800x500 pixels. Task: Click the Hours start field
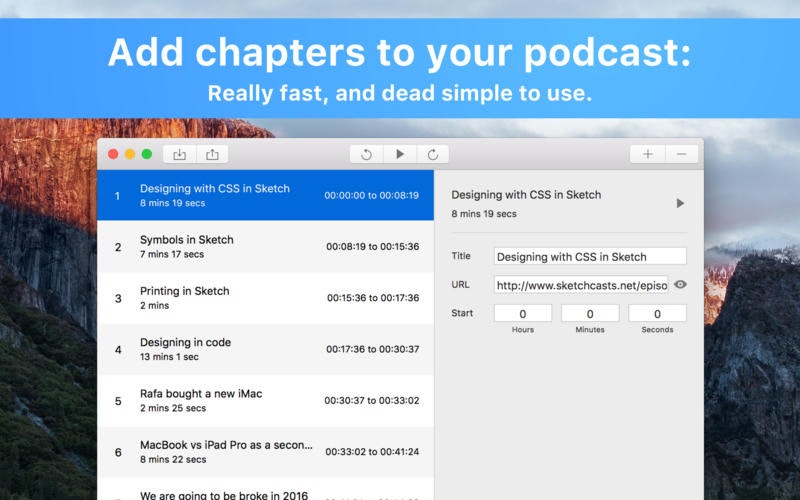point(522,313)
